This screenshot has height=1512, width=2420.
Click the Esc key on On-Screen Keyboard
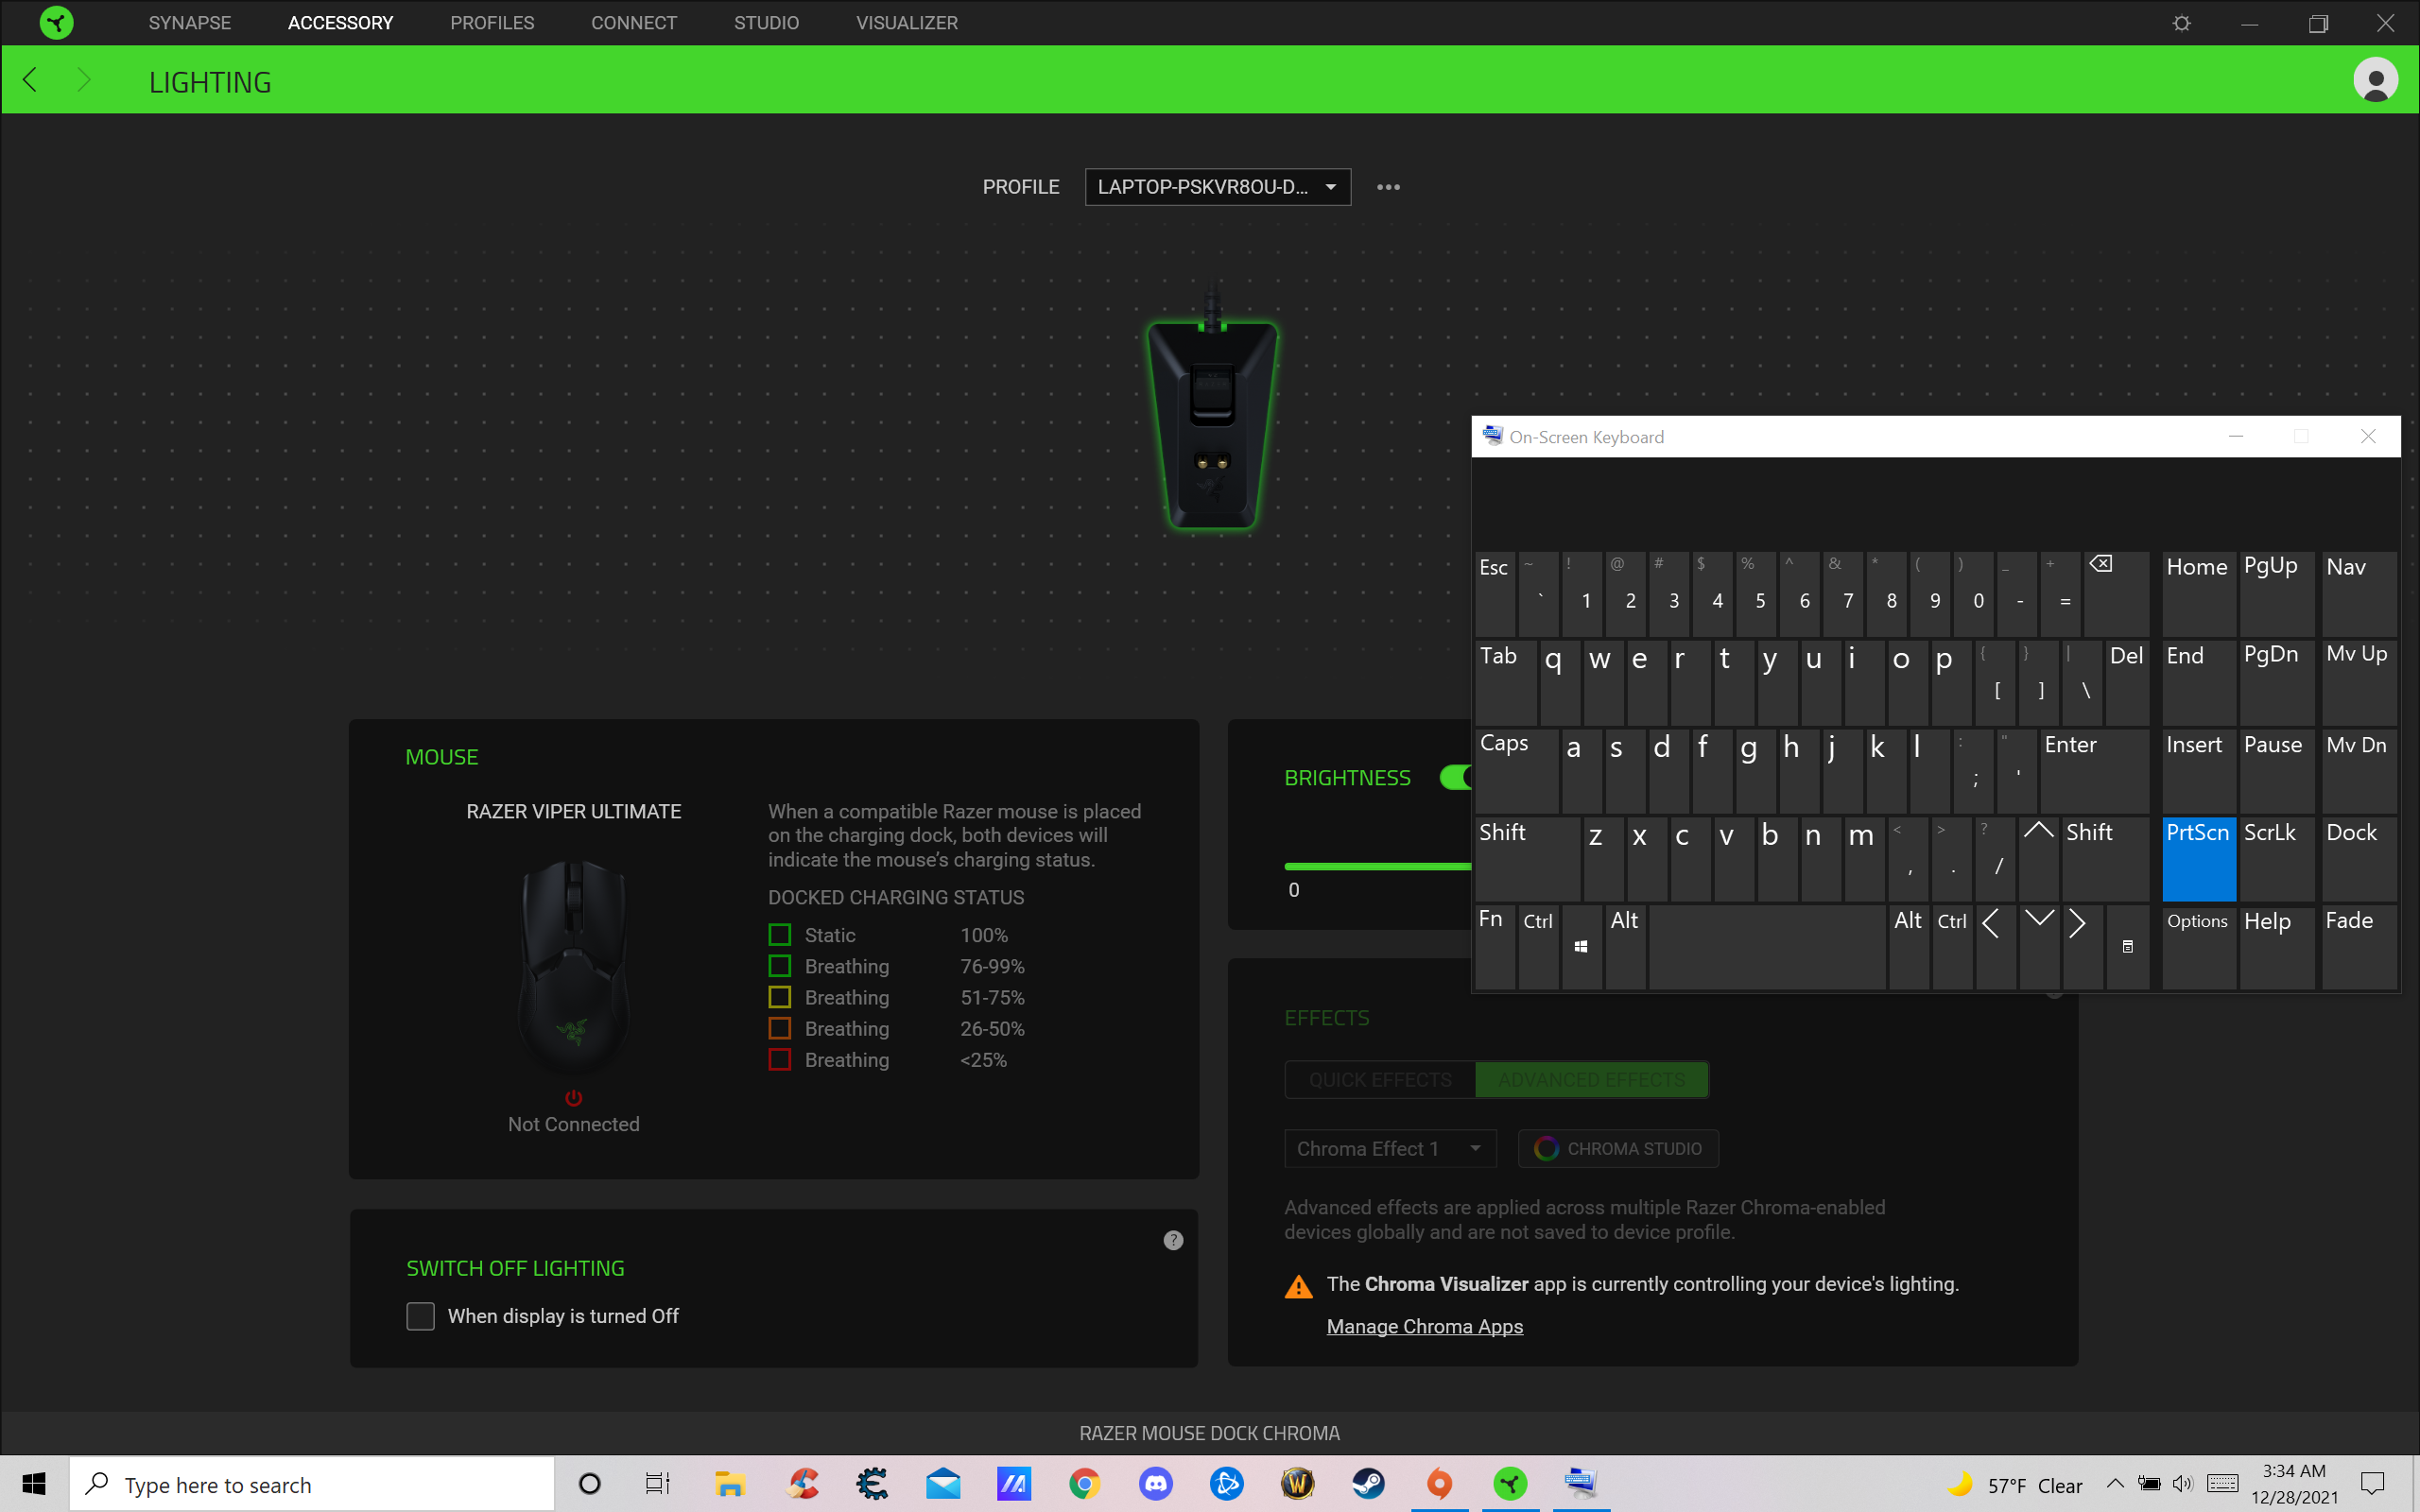point(1494,594)
